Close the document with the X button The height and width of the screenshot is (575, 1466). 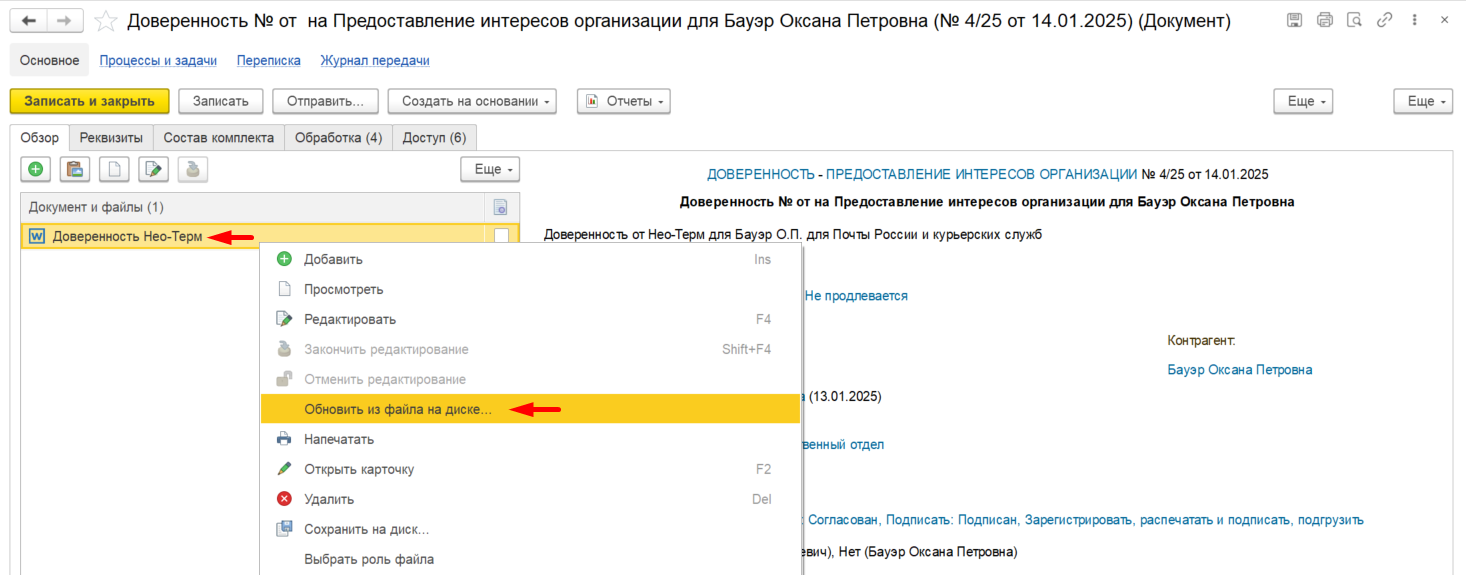[1442, 20]
